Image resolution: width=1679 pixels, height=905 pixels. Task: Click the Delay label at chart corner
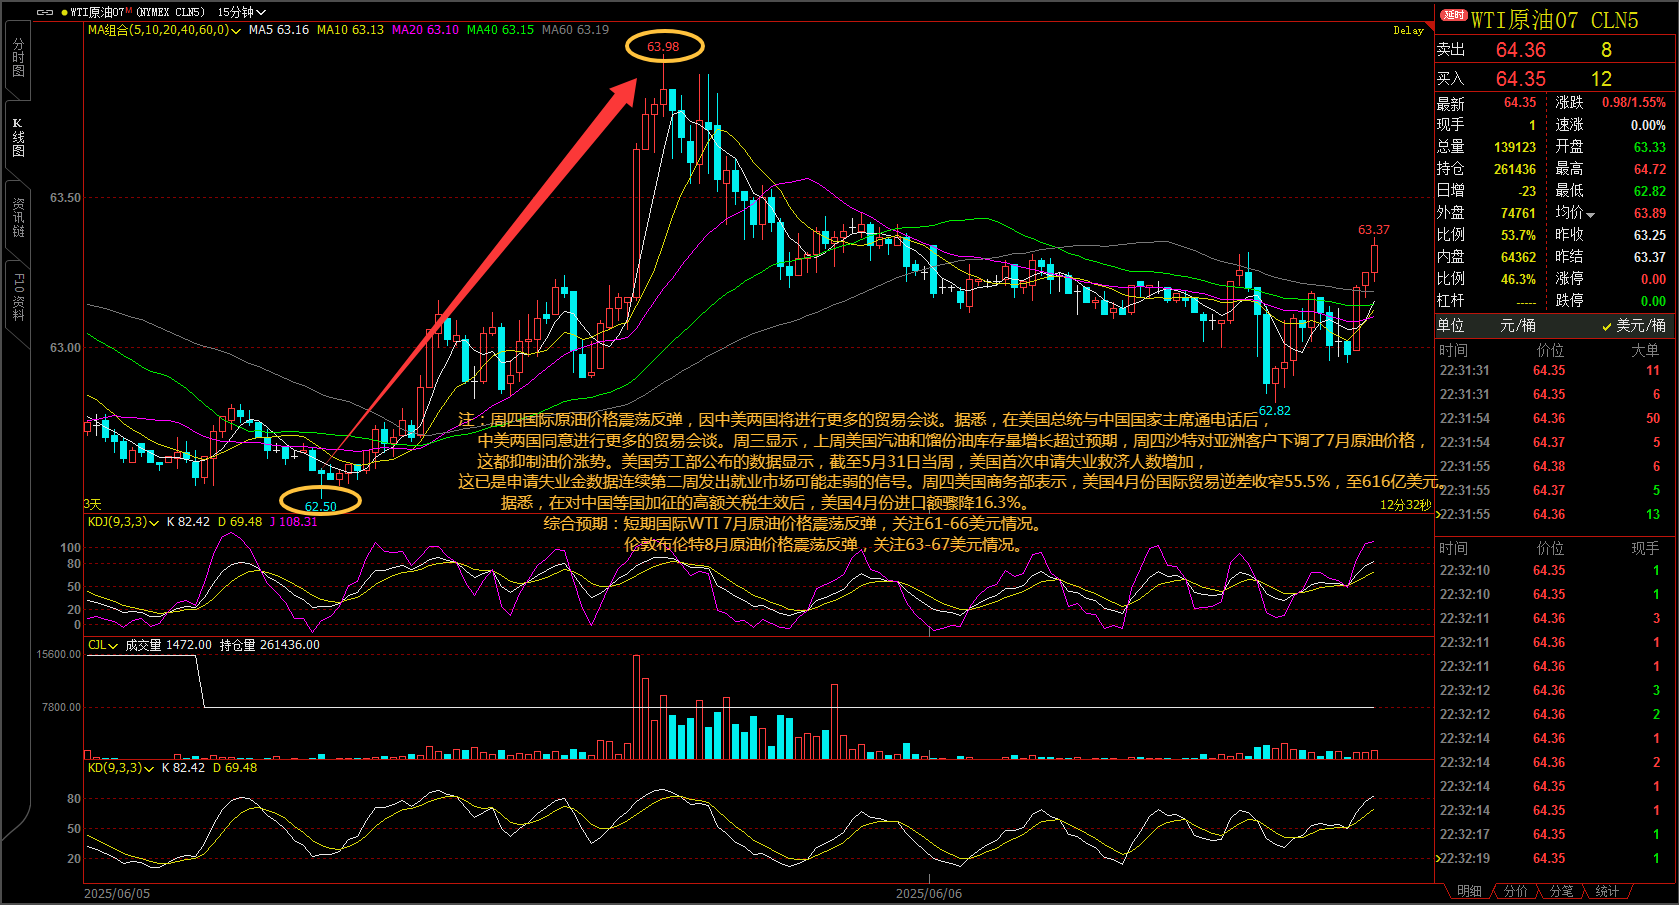coord(1408,31)
